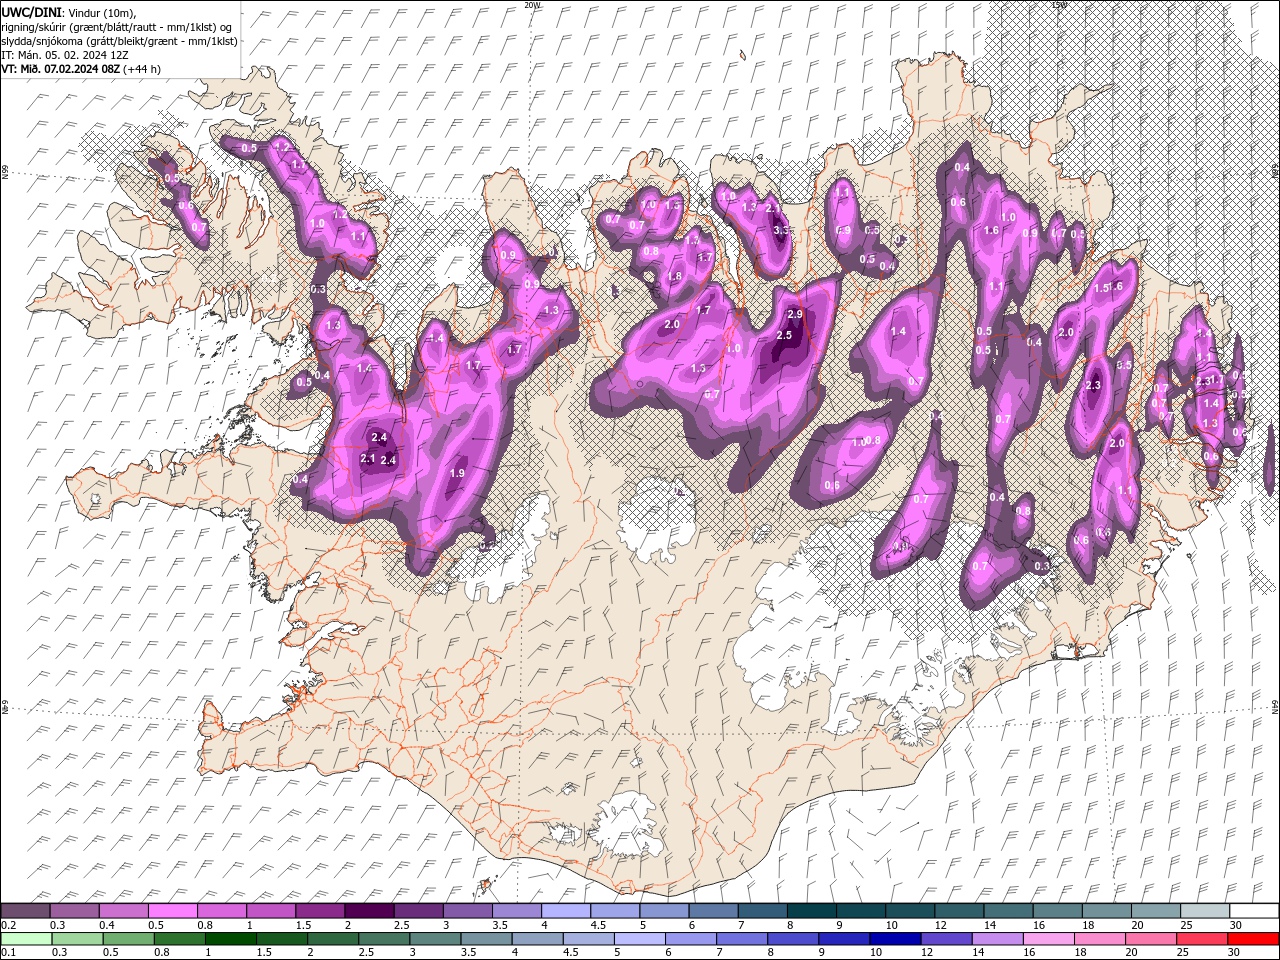This screenshot has width=1280, height=960.
Task: Click the valid time 'VT: Mið. 07.02.2024 08Z (+44 h)'
Action: click(x=81, y=69)
